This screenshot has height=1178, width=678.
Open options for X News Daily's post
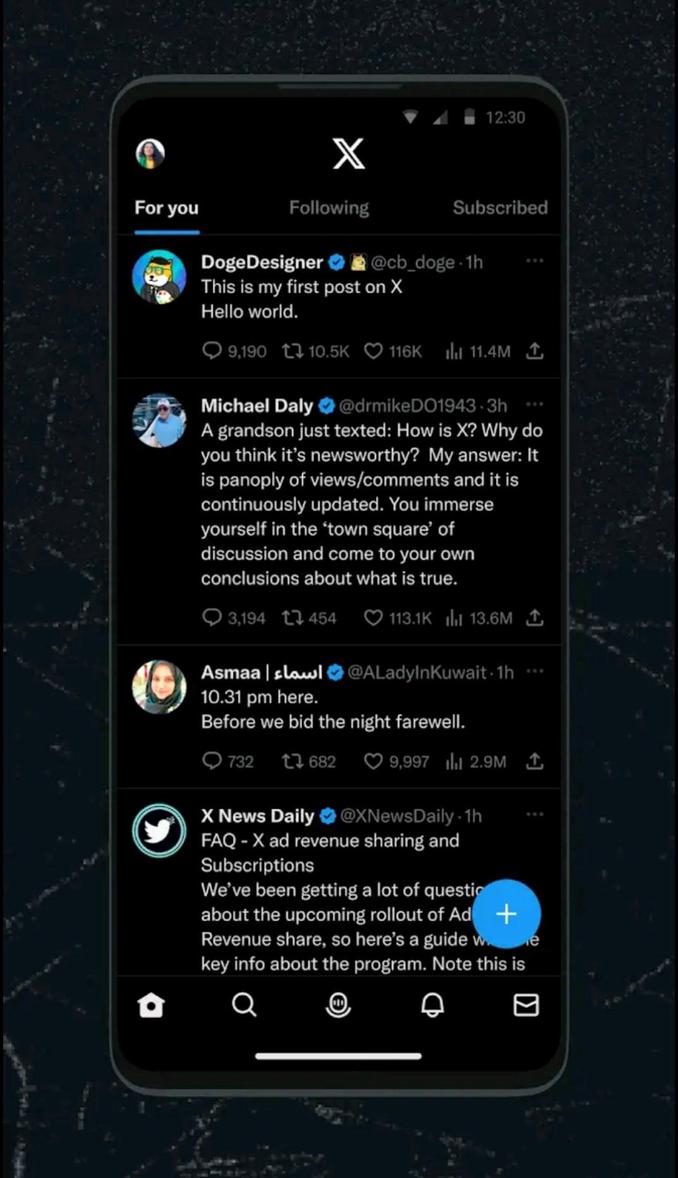tap(534, 814)
